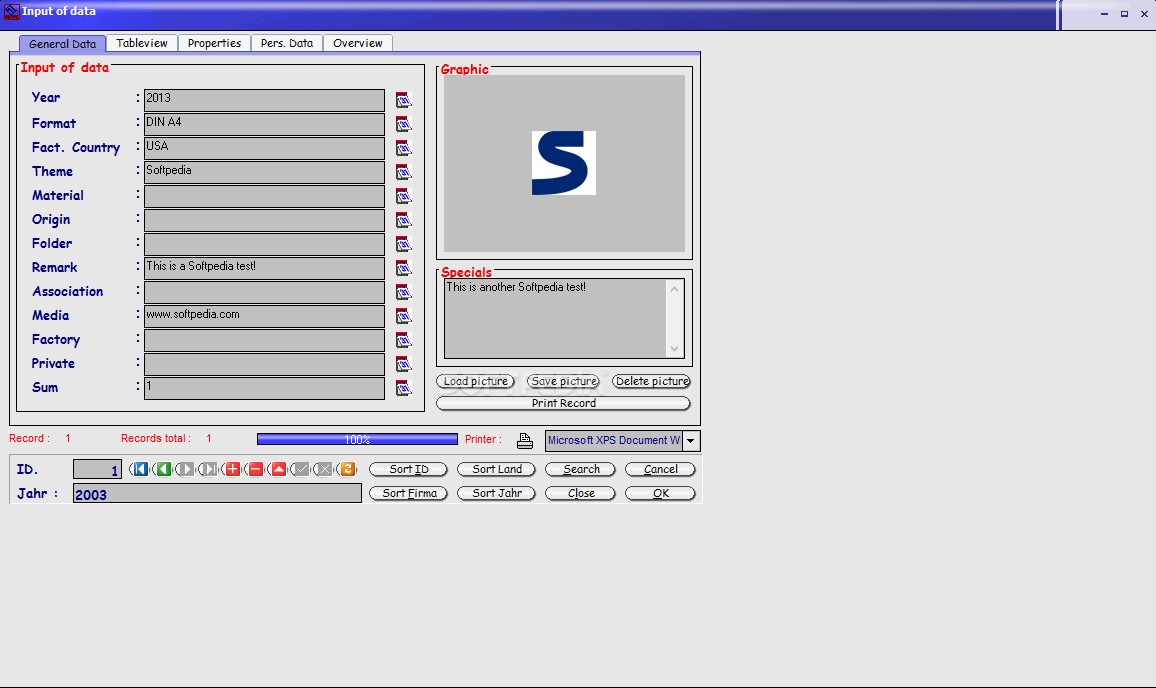Click the Search button
Image resolution: width=1156 pixels, height=688 pixels.
pyautogui.click(x=581, y=469)
